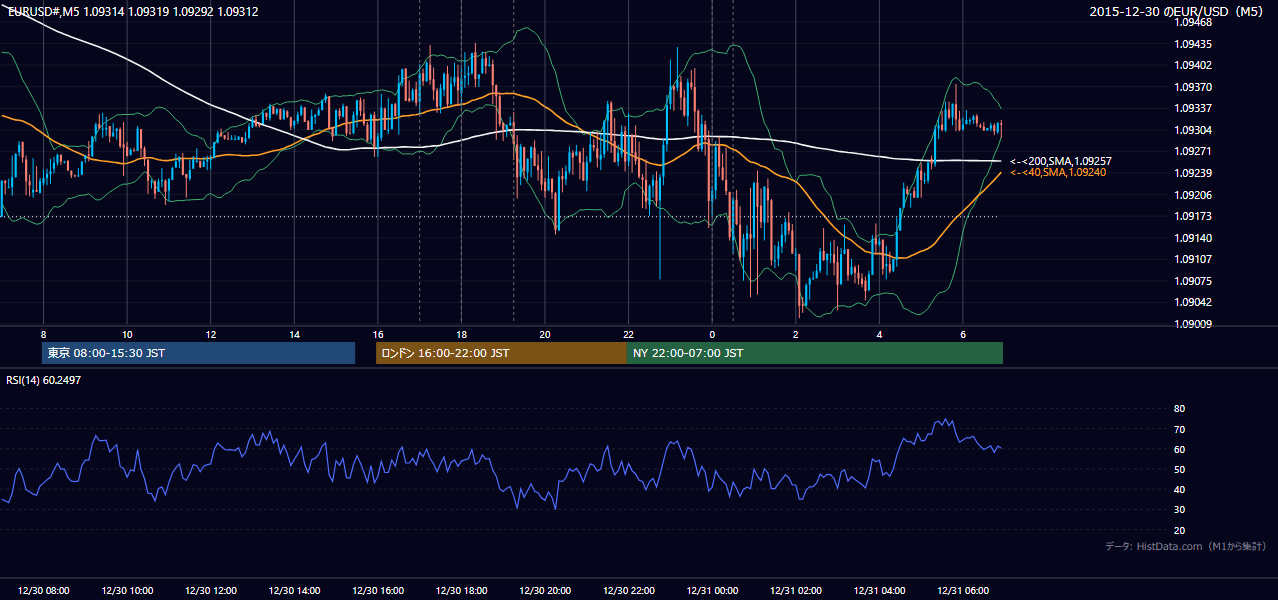Click price axis value 1.09206

click(x=1191, y=195)
